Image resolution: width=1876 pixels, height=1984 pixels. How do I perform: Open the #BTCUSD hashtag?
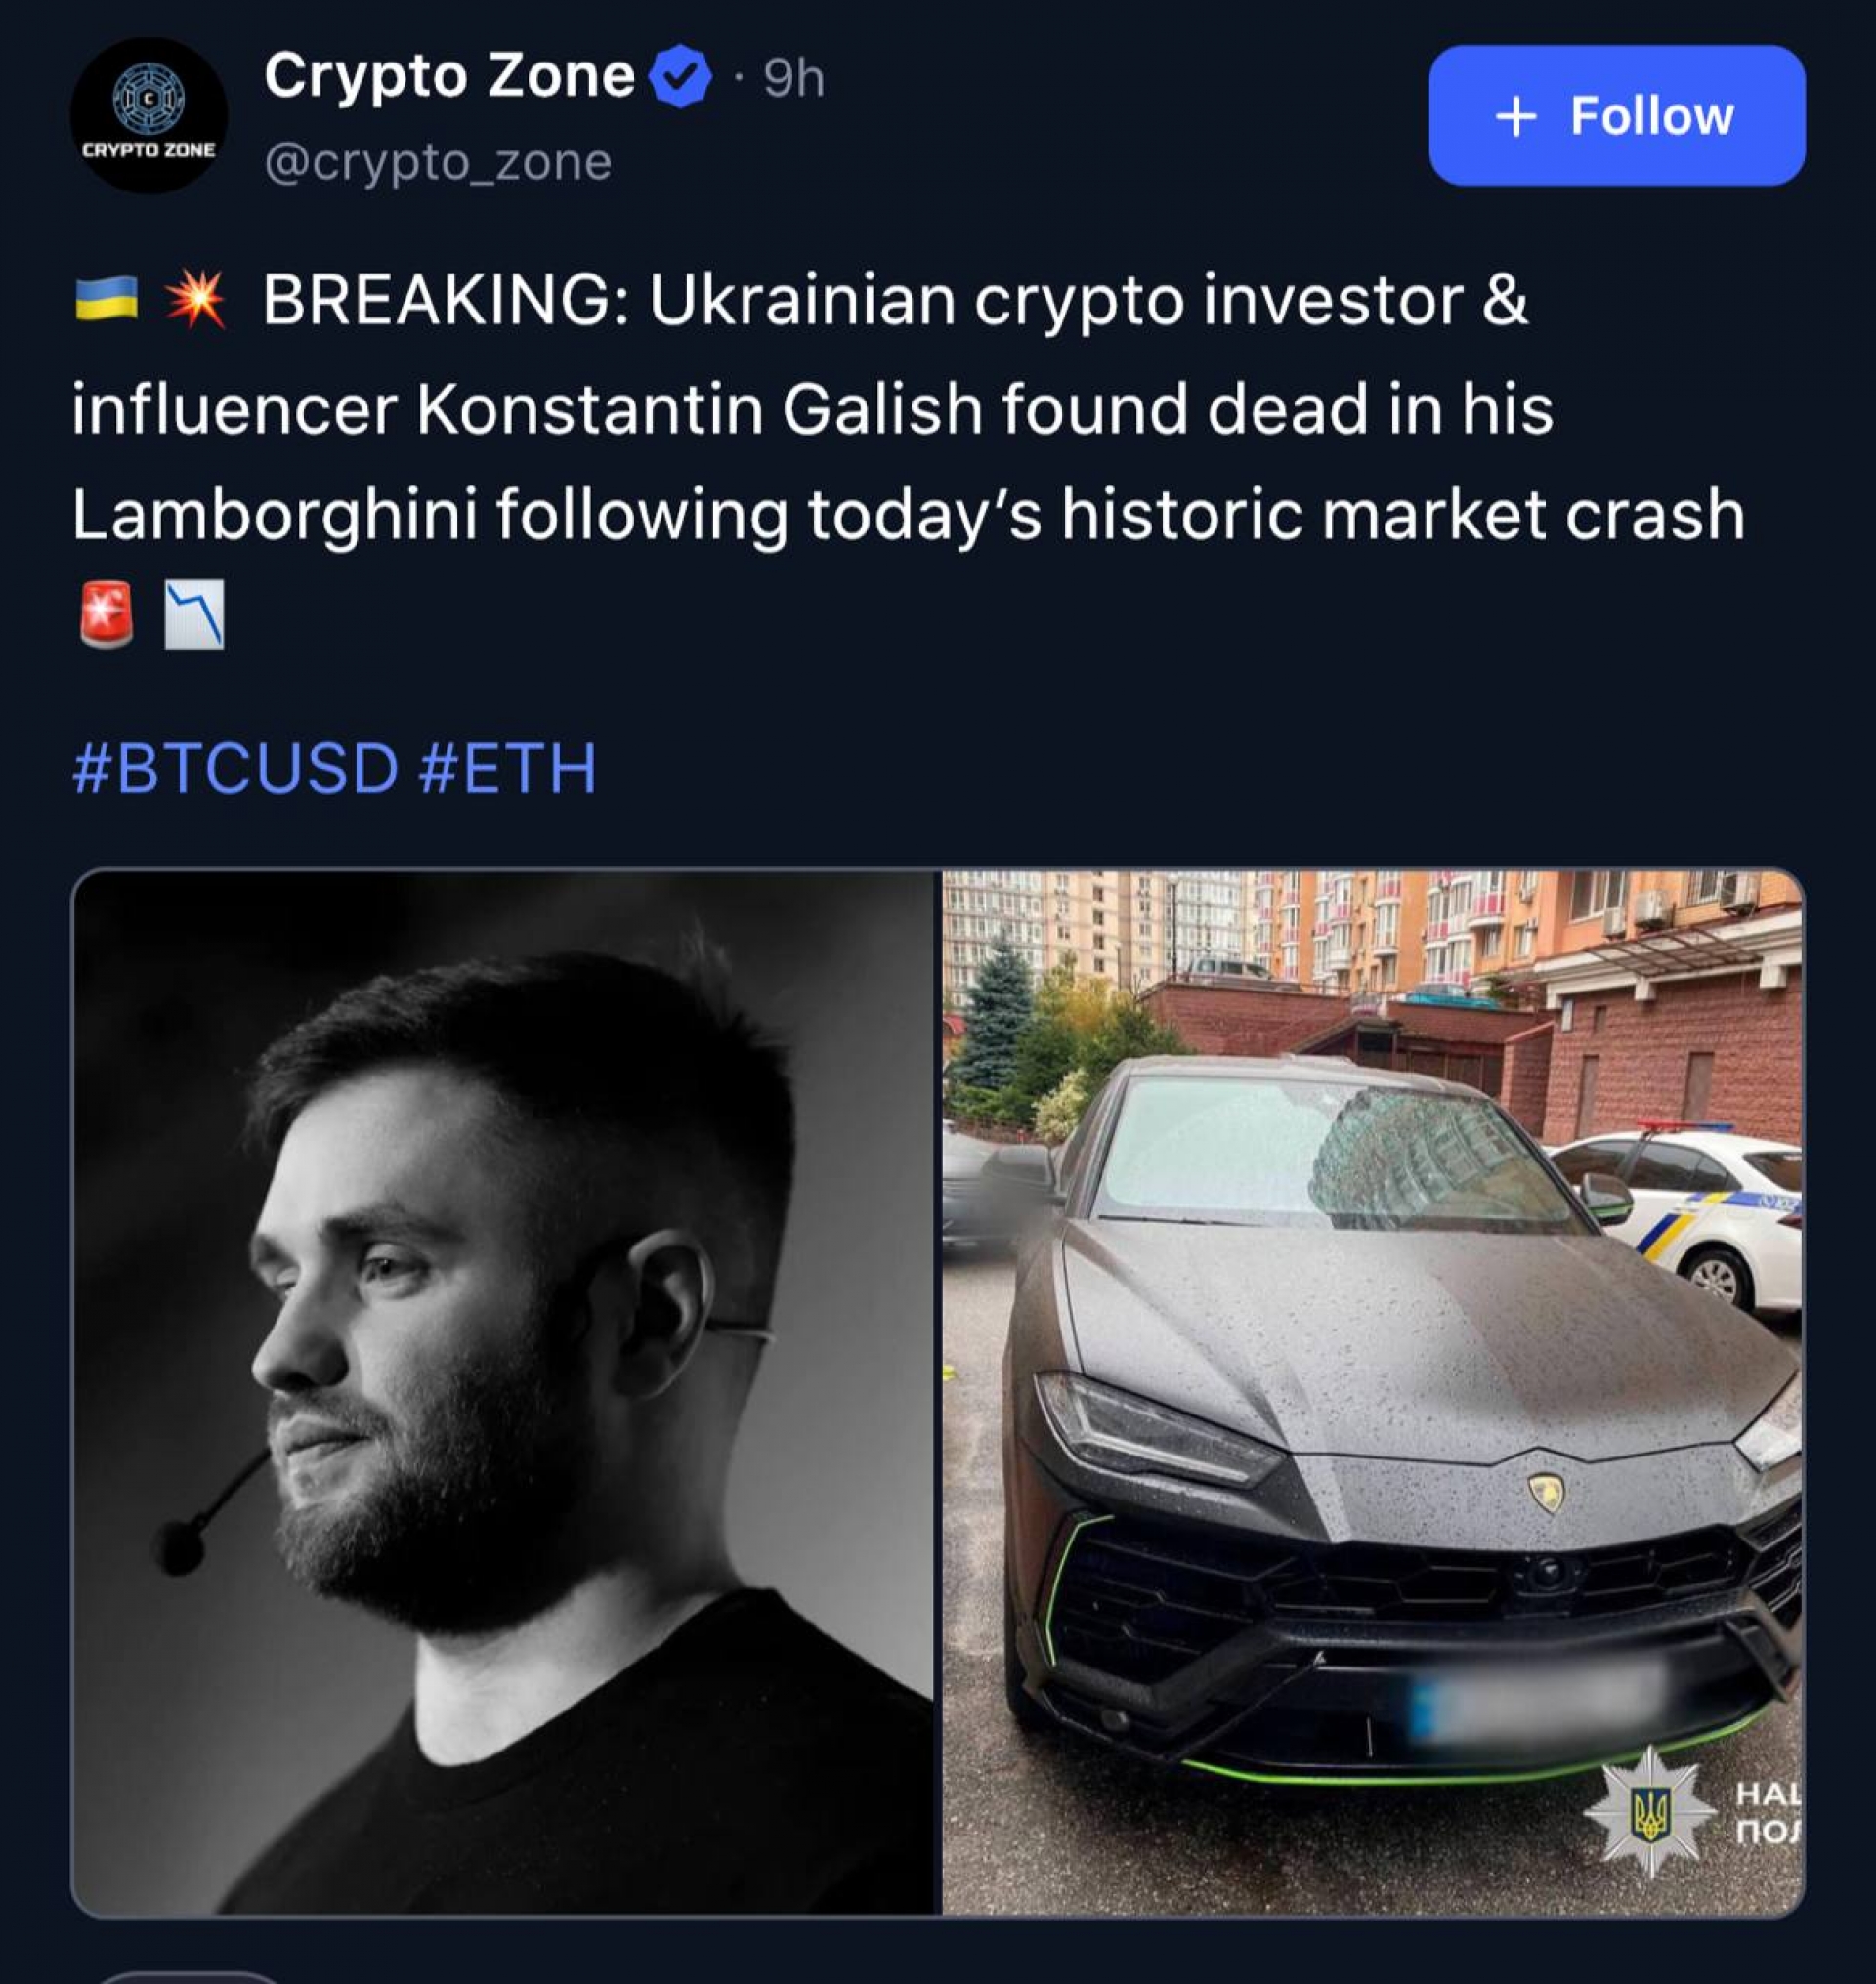click(x=236, y=768)
